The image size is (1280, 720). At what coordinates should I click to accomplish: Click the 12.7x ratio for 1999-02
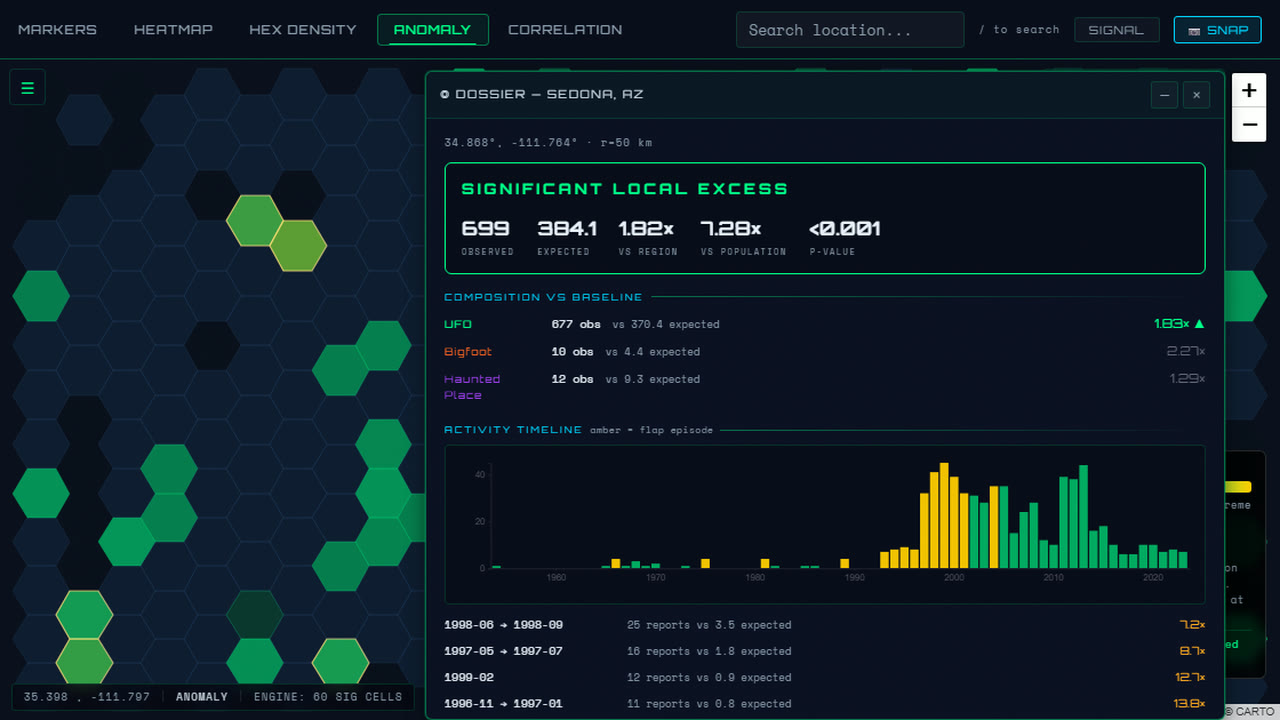click(1192, 677)
